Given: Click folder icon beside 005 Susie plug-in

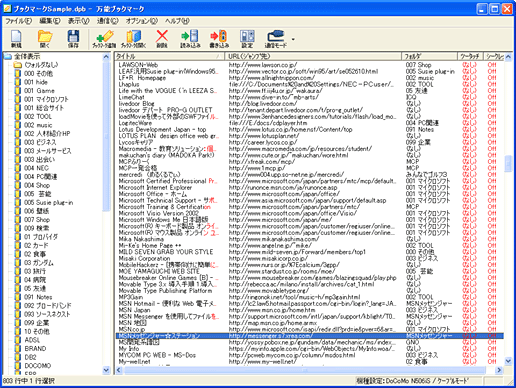Looking at the screenshot, I should point(18,202).
